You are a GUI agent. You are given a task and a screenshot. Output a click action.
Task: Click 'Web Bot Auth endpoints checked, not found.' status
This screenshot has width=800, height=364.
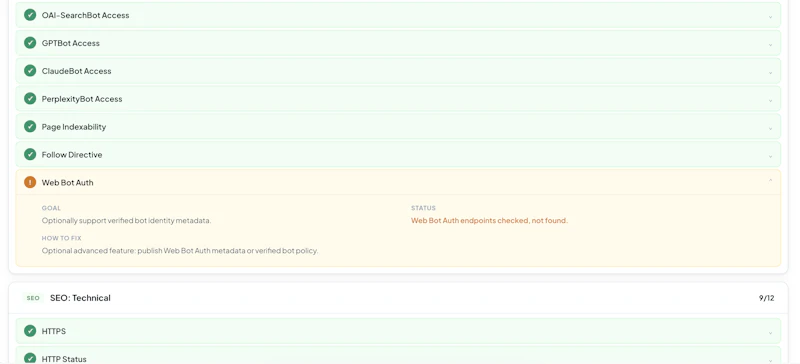pos(489,221)
